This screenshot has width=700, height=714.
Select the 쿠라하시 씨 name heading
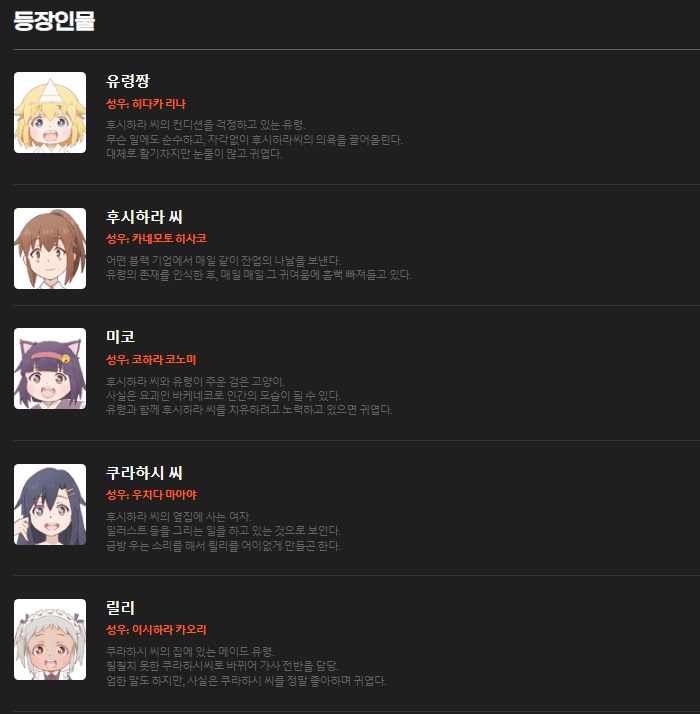pos(144,473)
